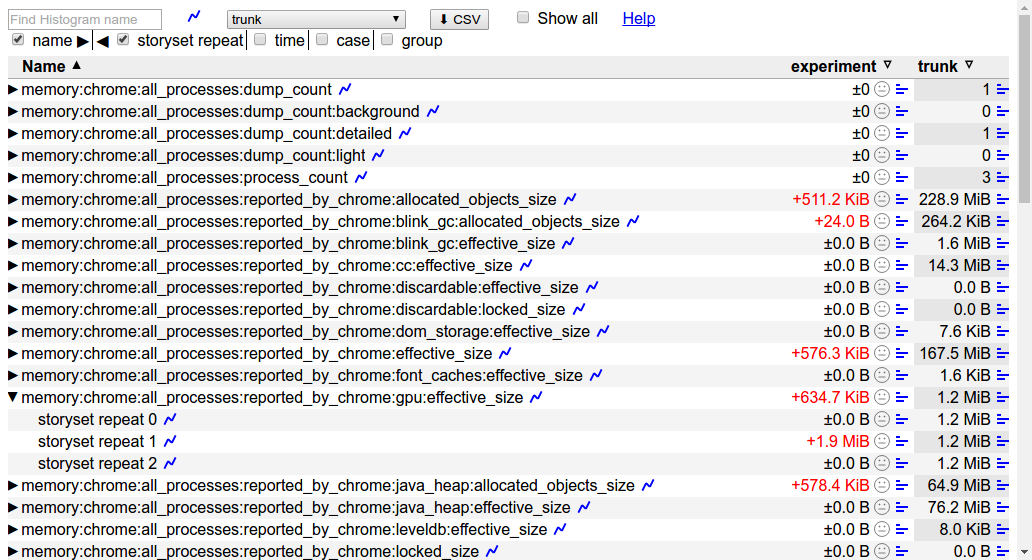Open trunk histogram icon for storyset repeat 2
Viewport: 1032px width, 560px height.
point(1002,463)
